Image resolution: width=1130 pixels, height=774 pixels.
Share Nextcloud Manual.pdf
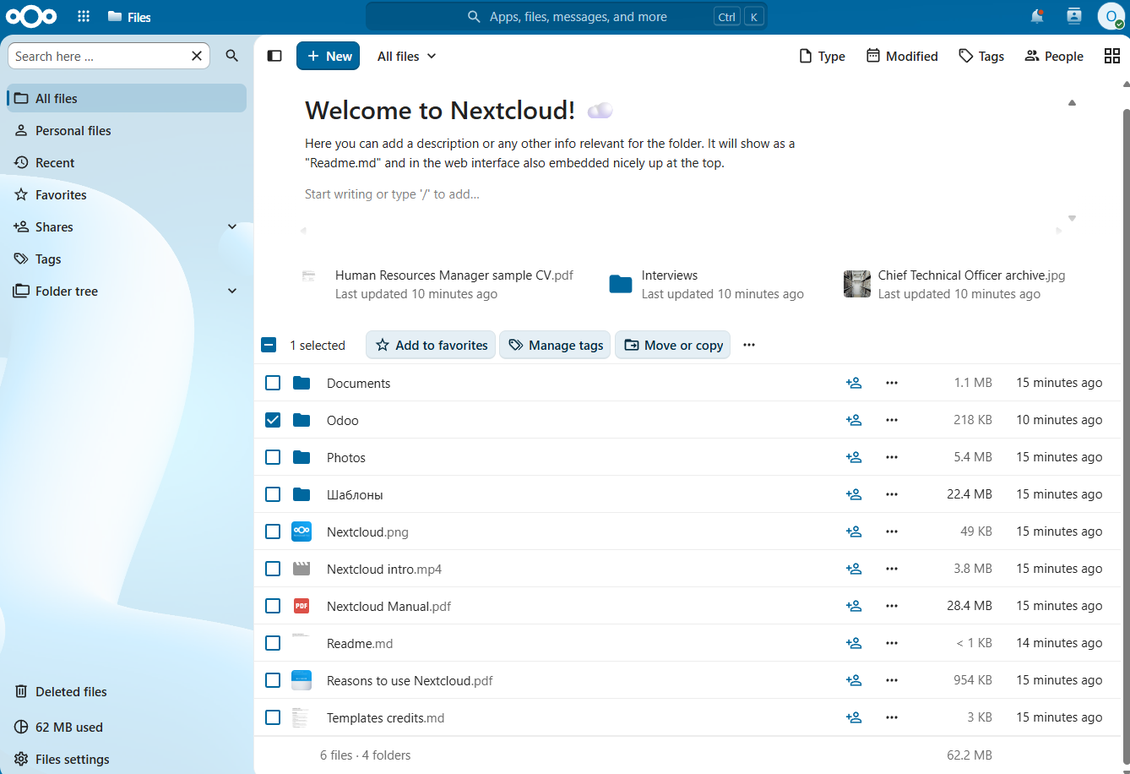[x=853, y=606]
